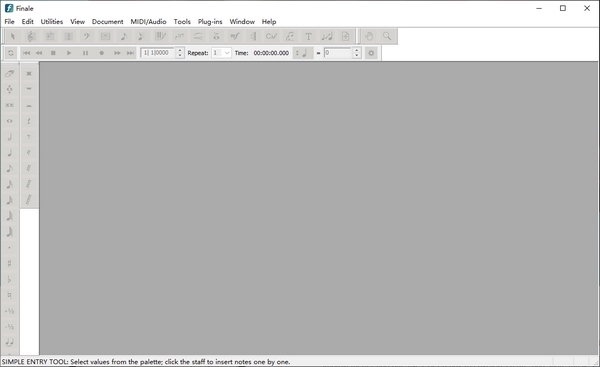This screenshot has width=600, height=367.
Task: Toggle the augmentation dot in palette
Action: pos(10,248)
